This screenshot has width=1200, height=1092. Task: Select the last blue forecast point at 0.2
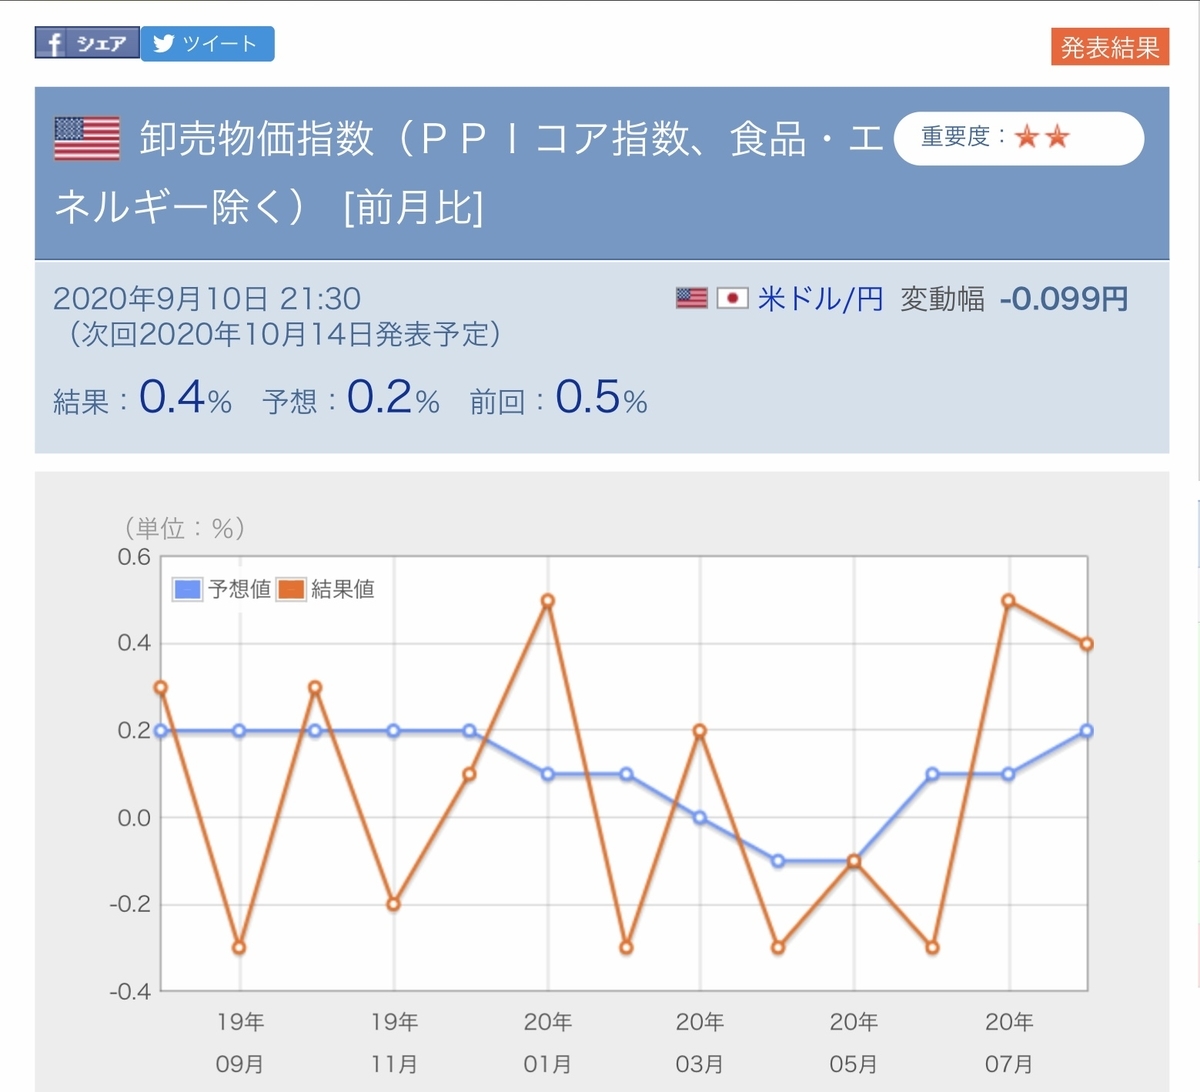(1087, 731)
